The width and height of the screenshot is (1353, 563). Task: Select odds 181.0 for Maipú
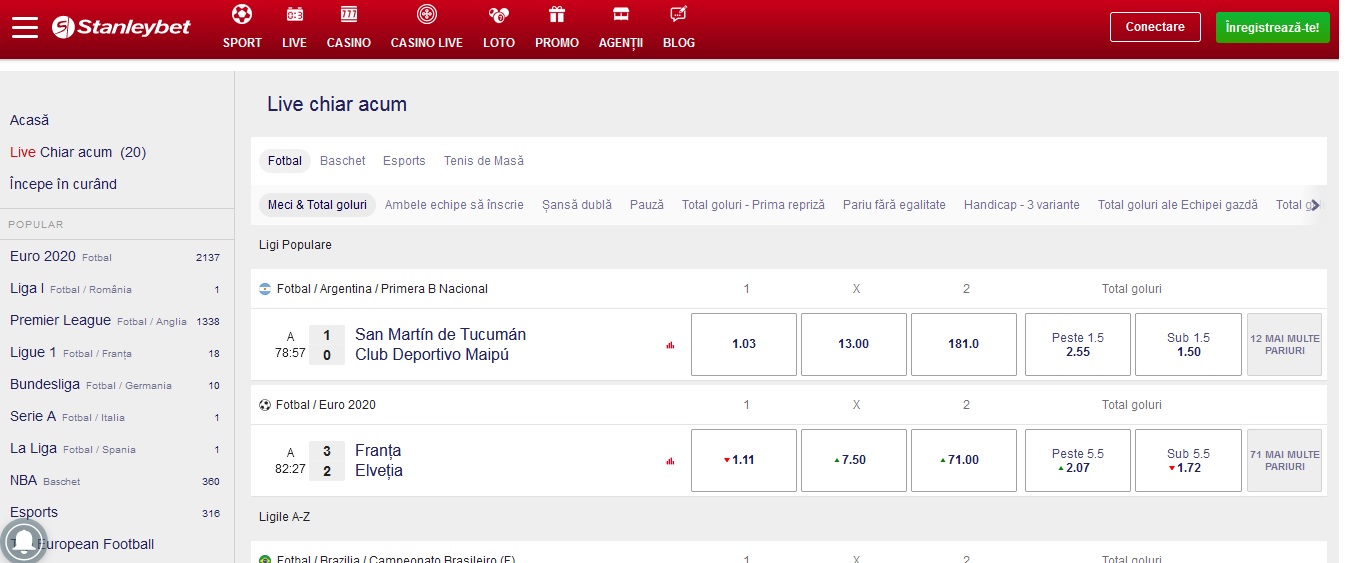964,344
